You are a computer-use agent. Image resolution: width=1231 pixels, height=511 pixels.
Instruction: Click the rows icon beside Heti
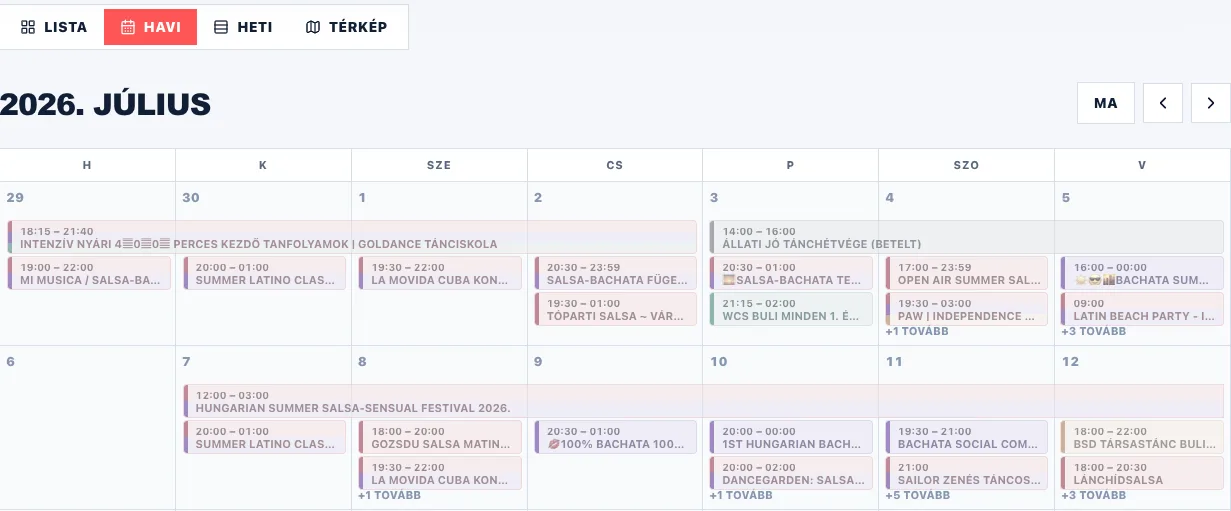coord(221,27)
